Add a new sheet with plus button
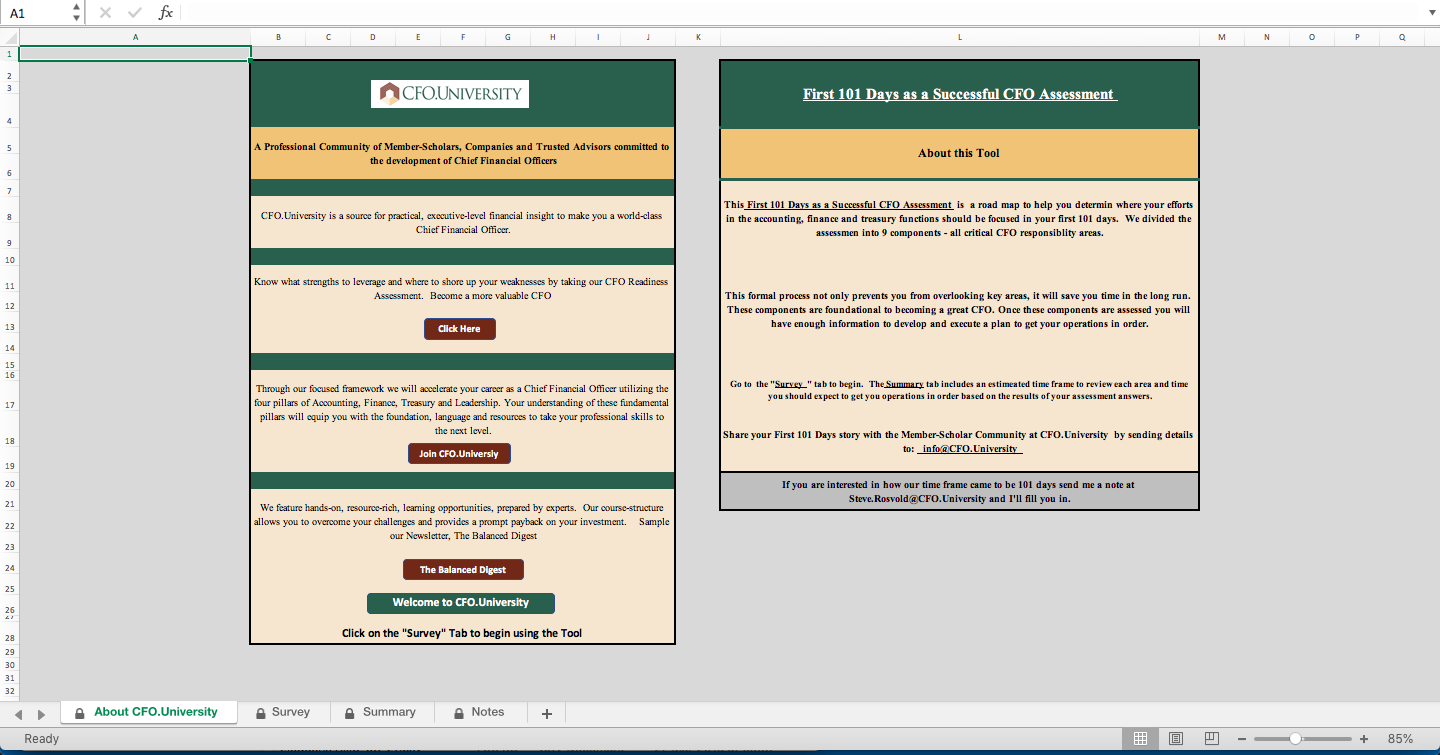This screenshot has height=755, width=1440. coord(547,713)
